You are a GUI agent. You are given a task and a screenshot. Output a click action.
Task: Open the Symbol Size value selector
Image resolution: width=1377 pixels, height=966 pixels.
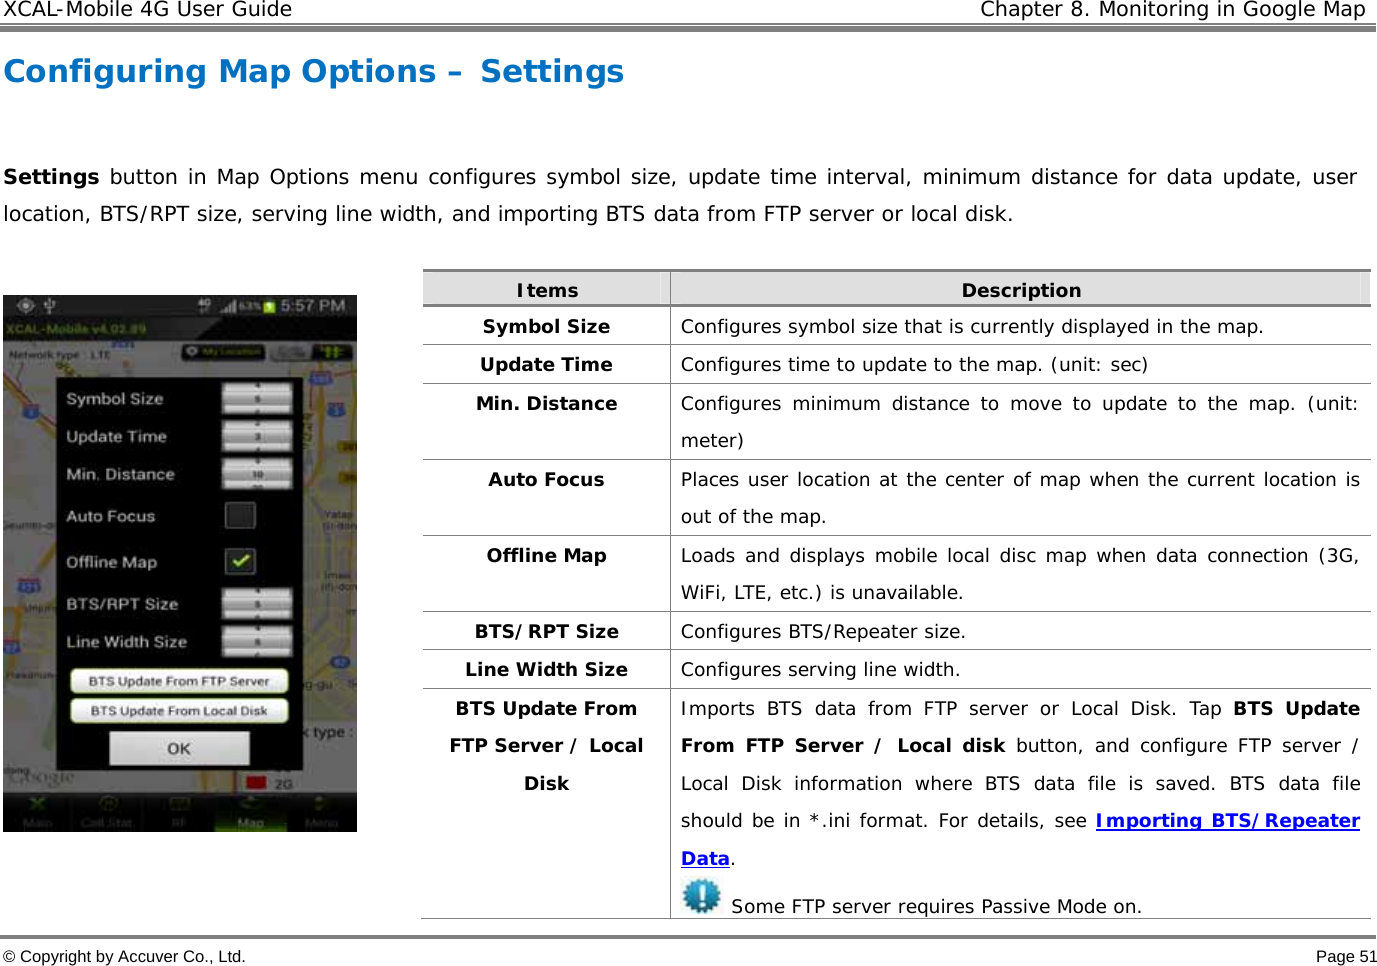click(256, 398)
